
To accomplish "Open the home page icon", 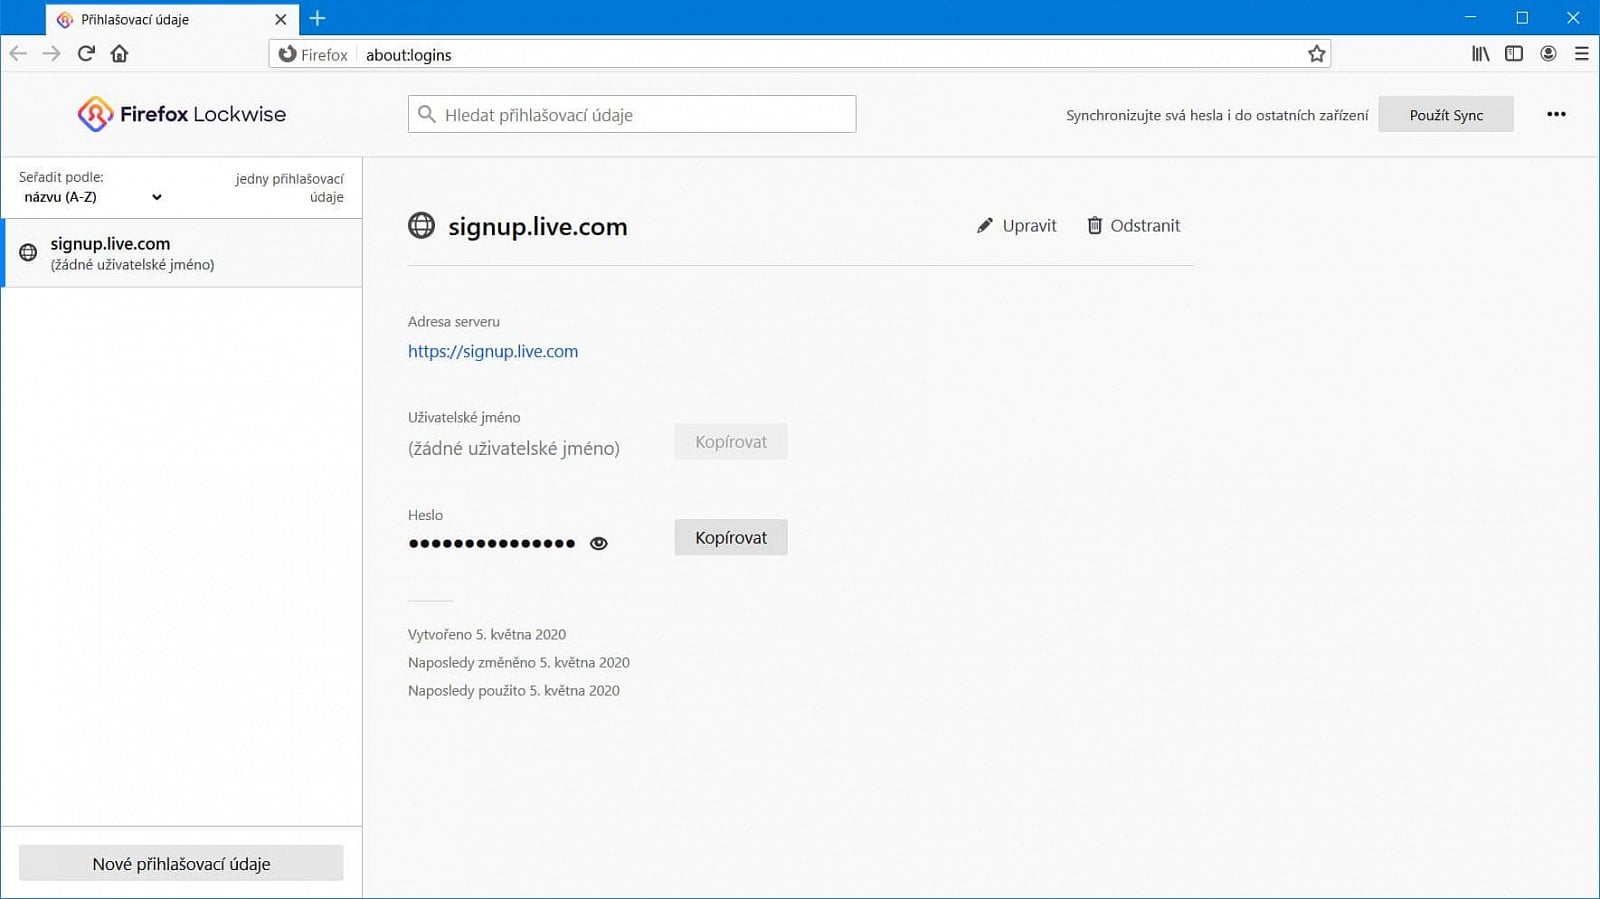I will point(119,54).
